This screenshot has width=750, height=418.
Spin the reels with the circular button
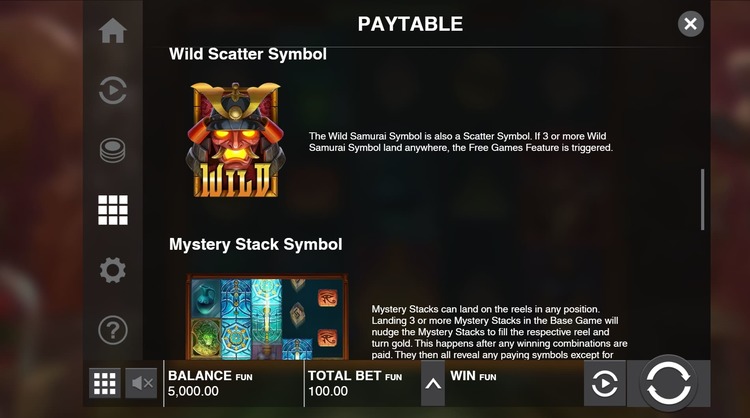(x=668, y=383)
